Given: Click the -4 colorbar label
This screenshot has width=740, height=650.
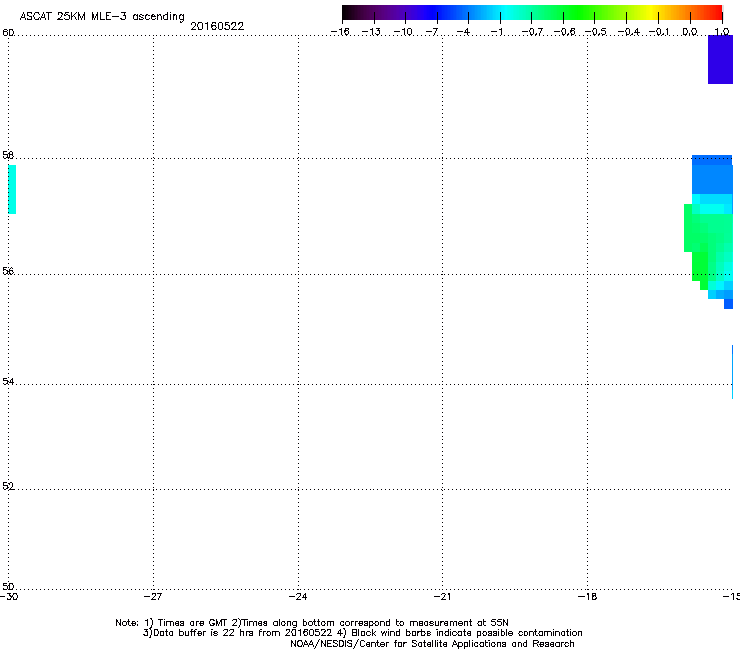Looking at the screenshot, I should point(463,32).
